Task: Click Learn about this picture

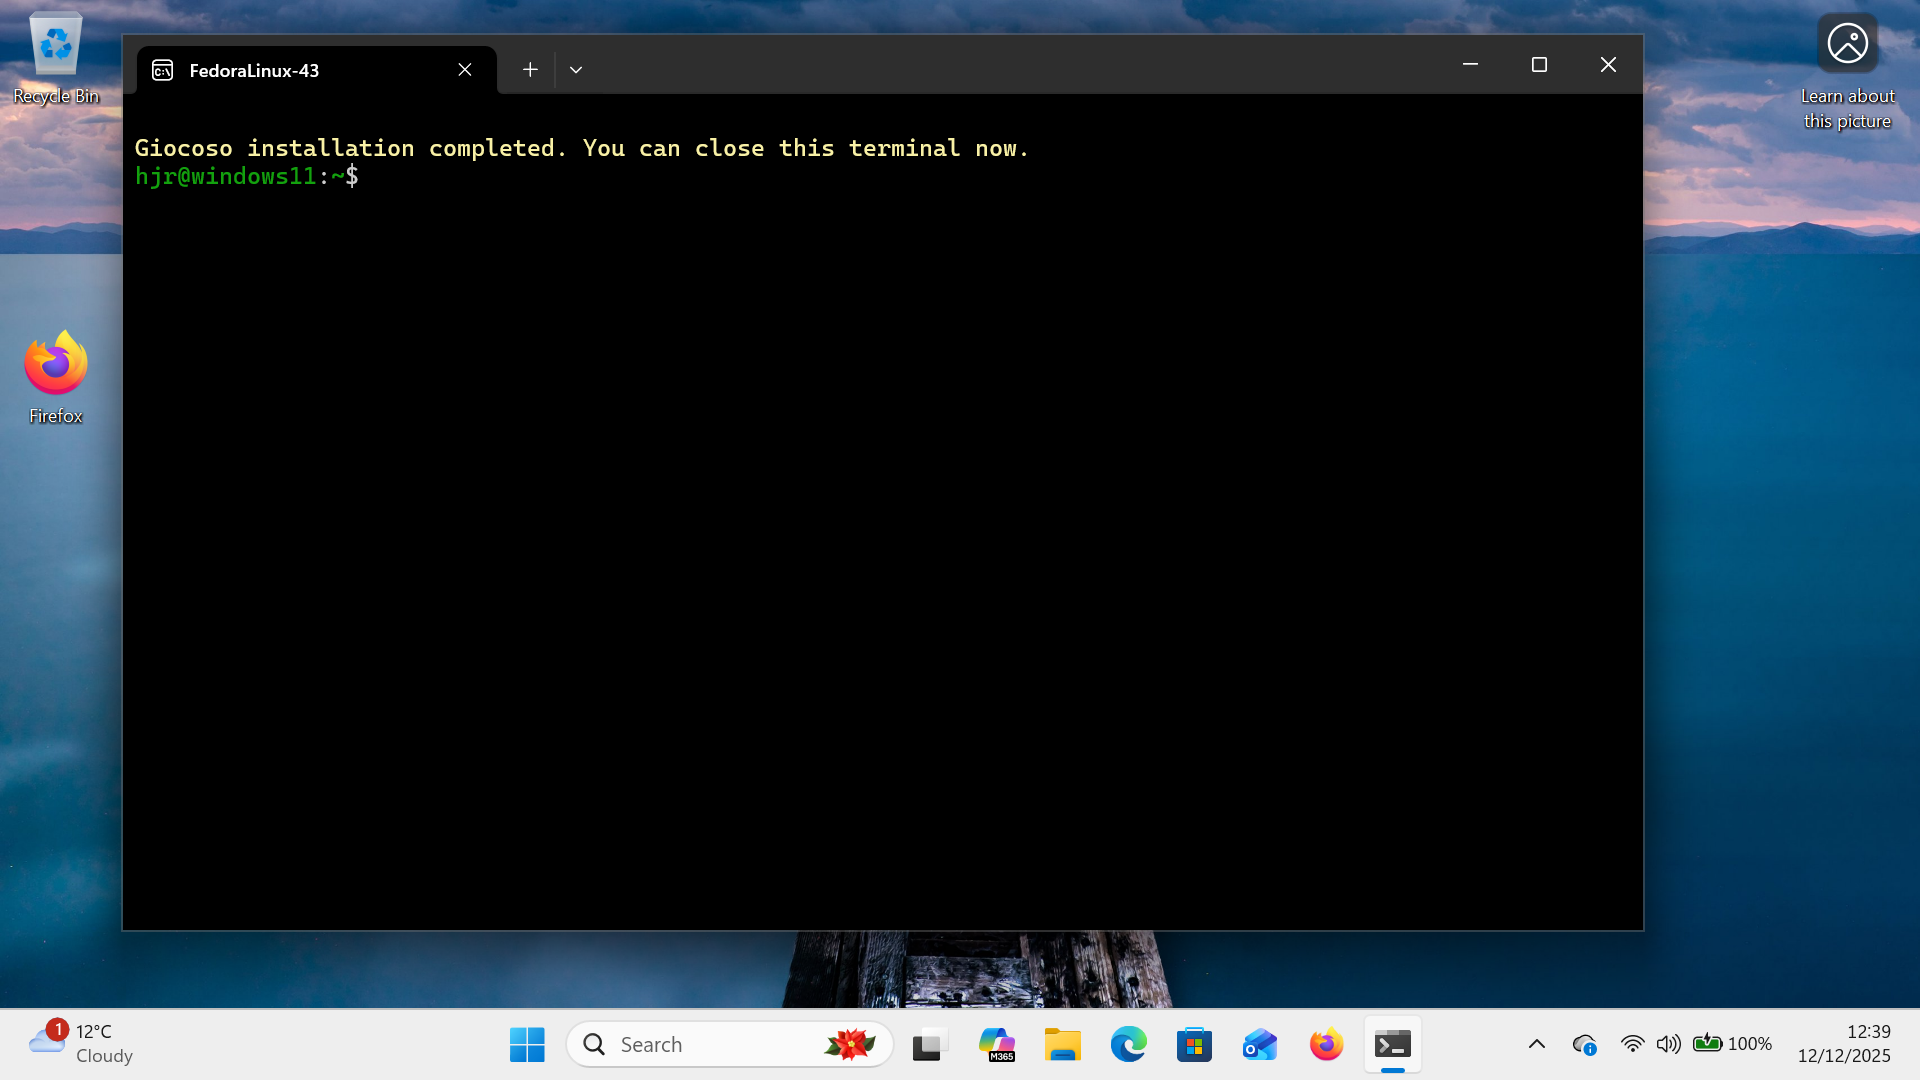Action: pyautogui.click(x=1847, y=43)
